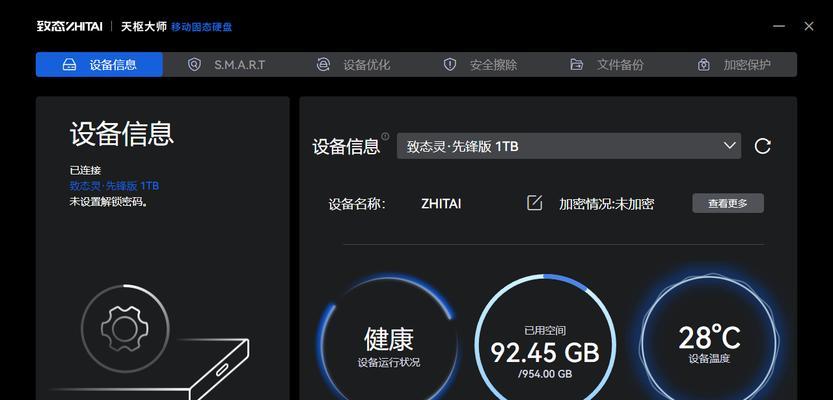Click the 天枢大师 title text
Viewport: 833px width, 400px height.
pyautogui.click(x=143, y=26)
